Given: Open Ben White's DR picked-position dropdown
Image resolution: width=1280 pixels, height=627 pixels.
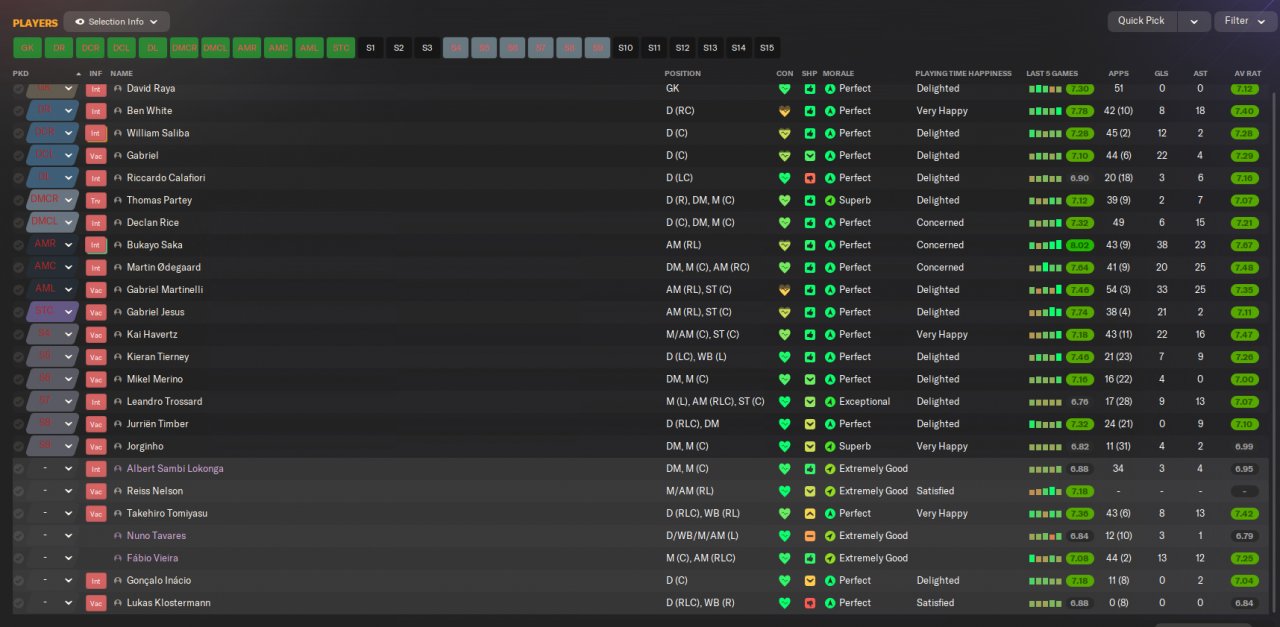Looking at the screenshot, I should (x=53, y=111).
